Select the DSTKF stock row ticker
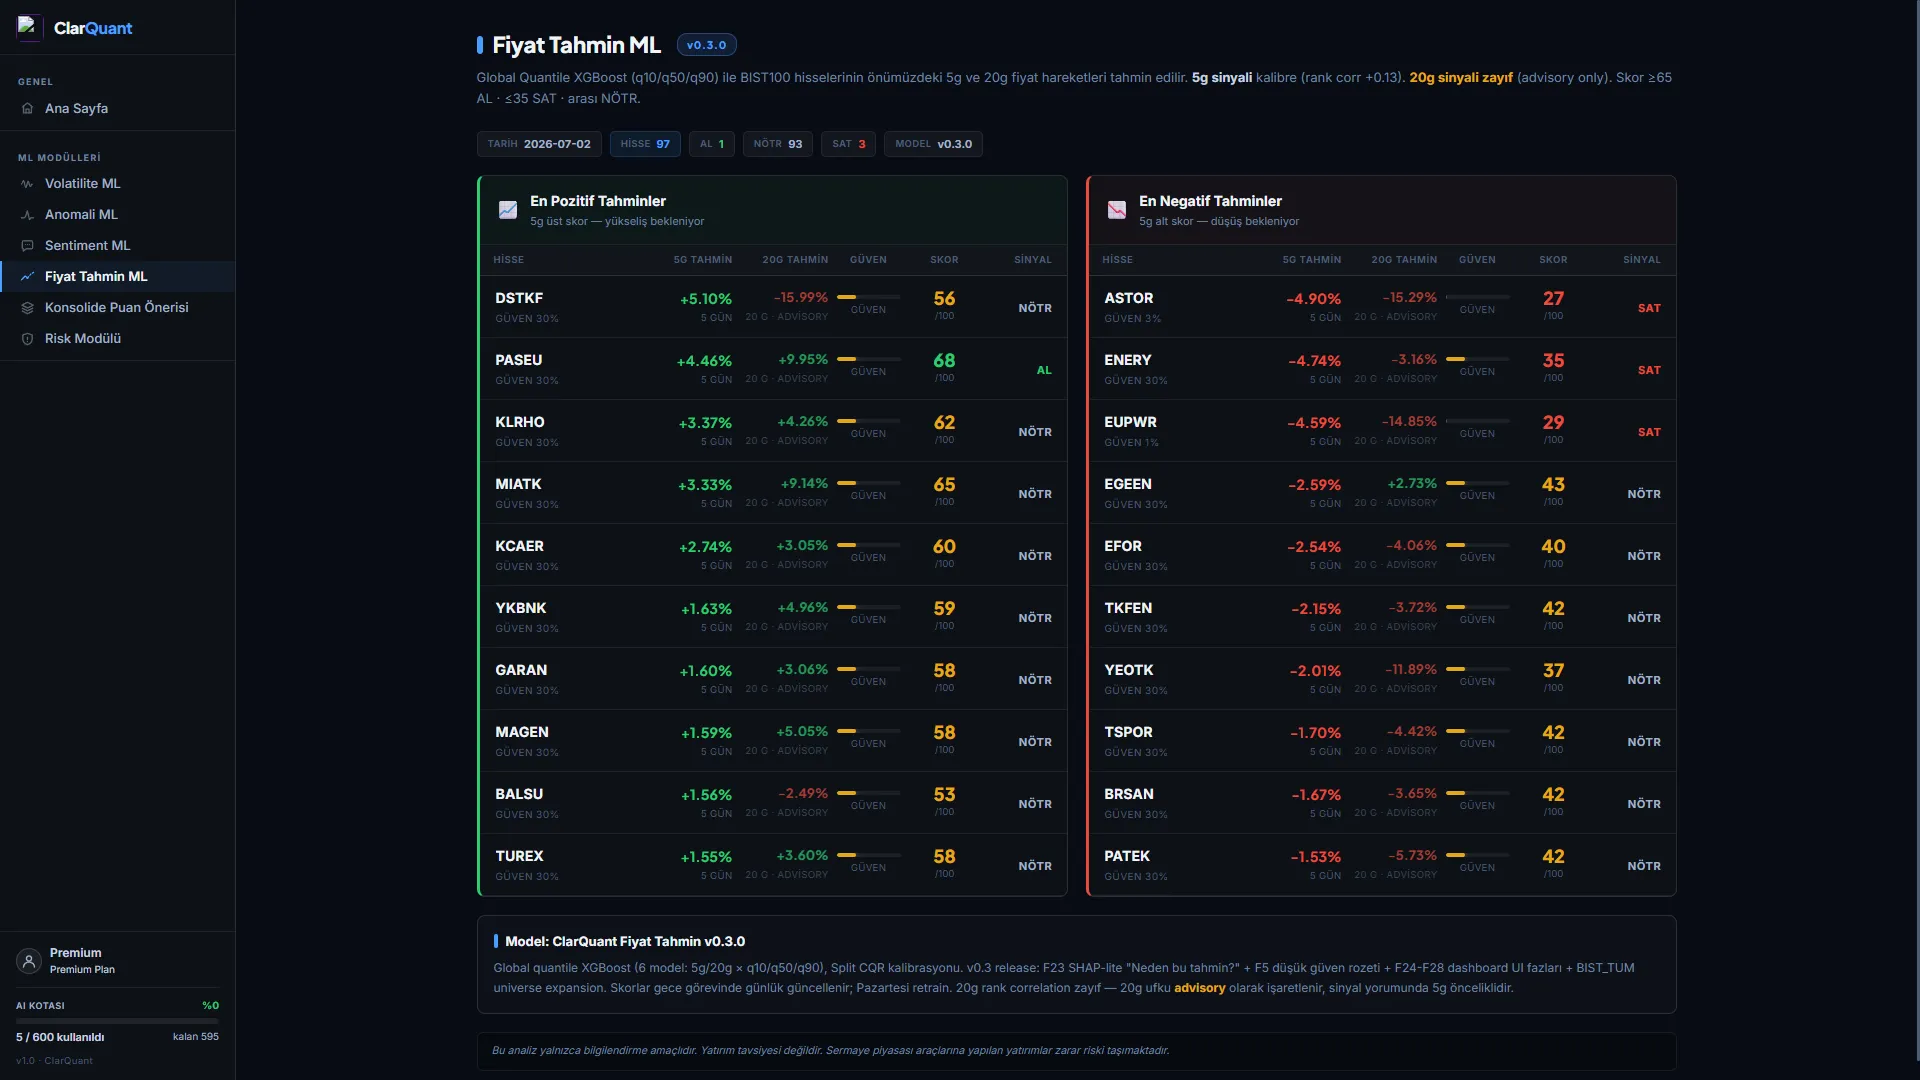 coord(519,298)
